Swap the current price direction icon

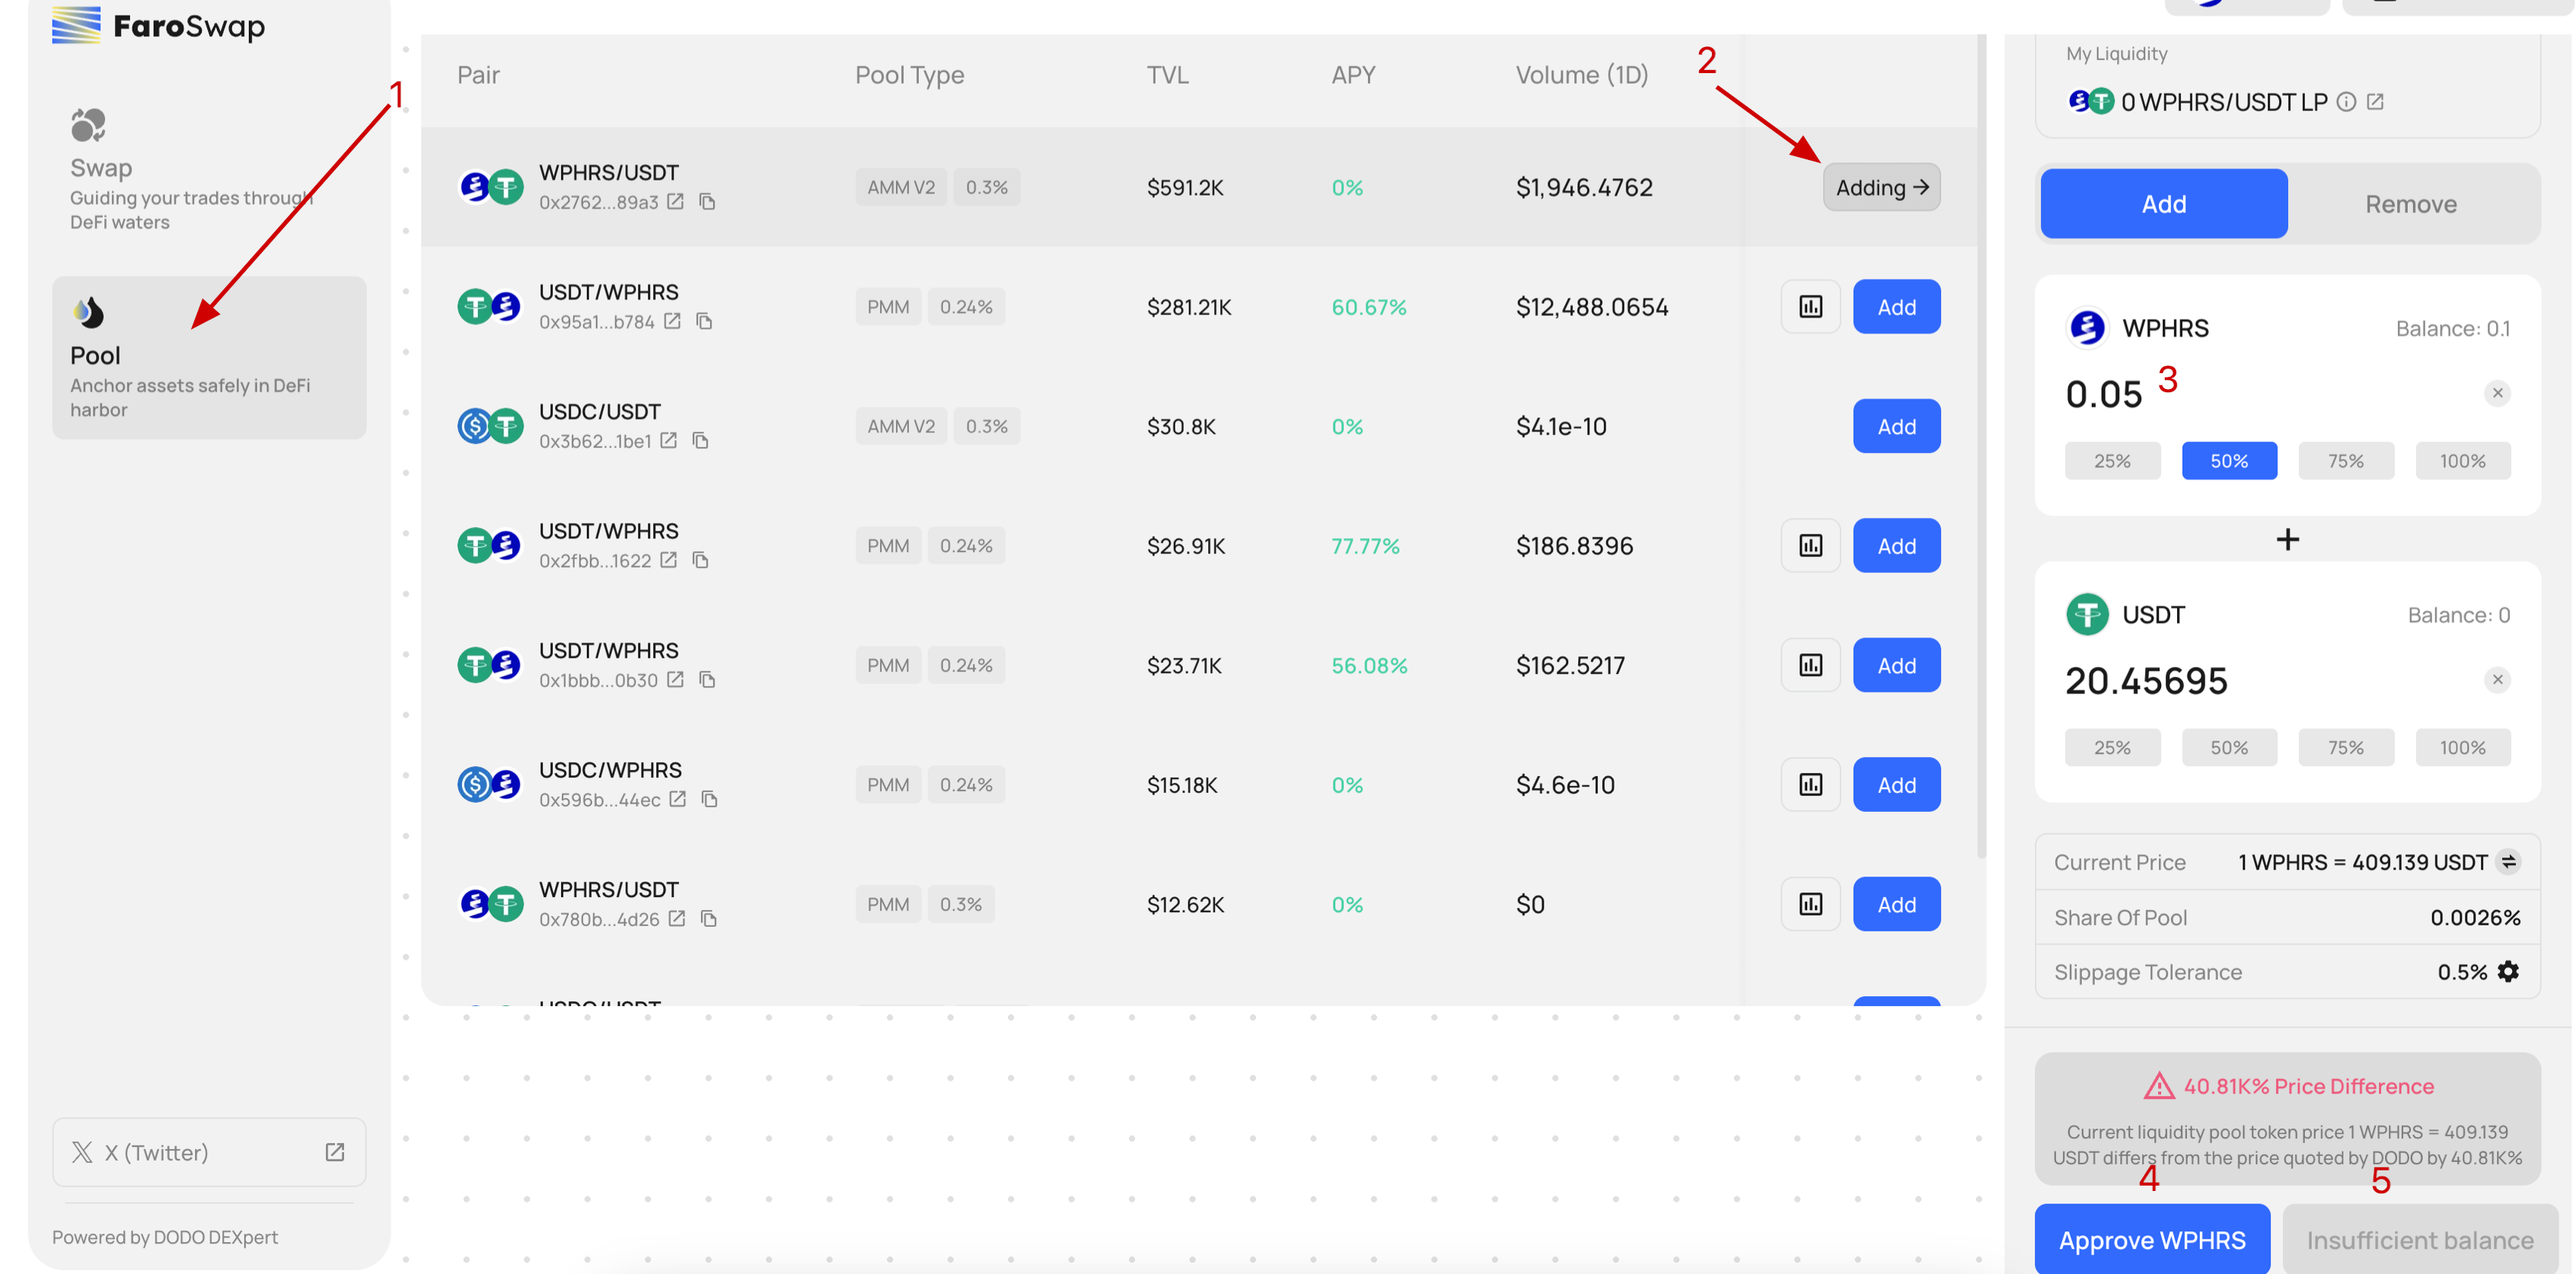[x=2509, y=862]
